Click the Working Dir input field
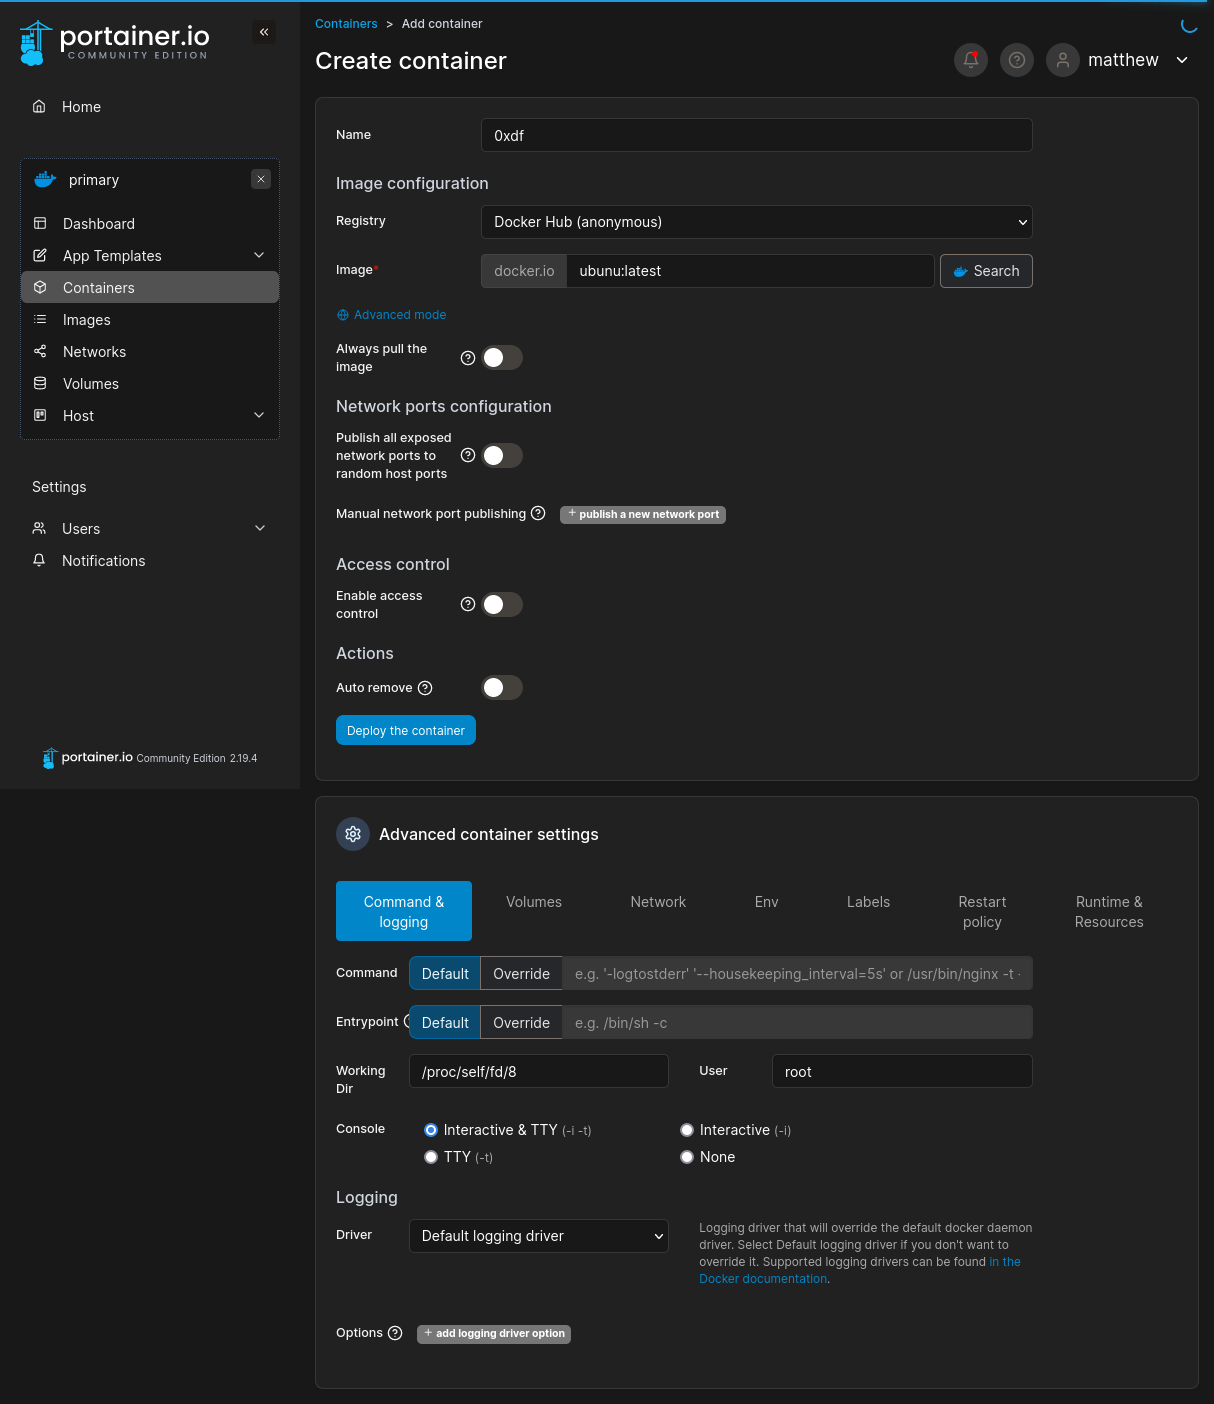The height and width of the screenshot is (1404, 1214). point(538,1071)
